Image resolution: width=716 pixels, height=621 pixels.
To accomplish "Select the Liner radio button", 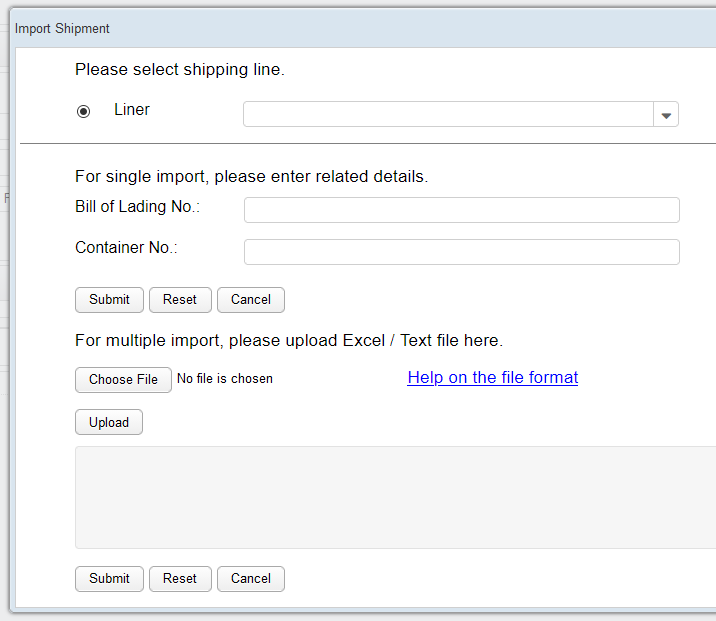I will coord(84,111).
